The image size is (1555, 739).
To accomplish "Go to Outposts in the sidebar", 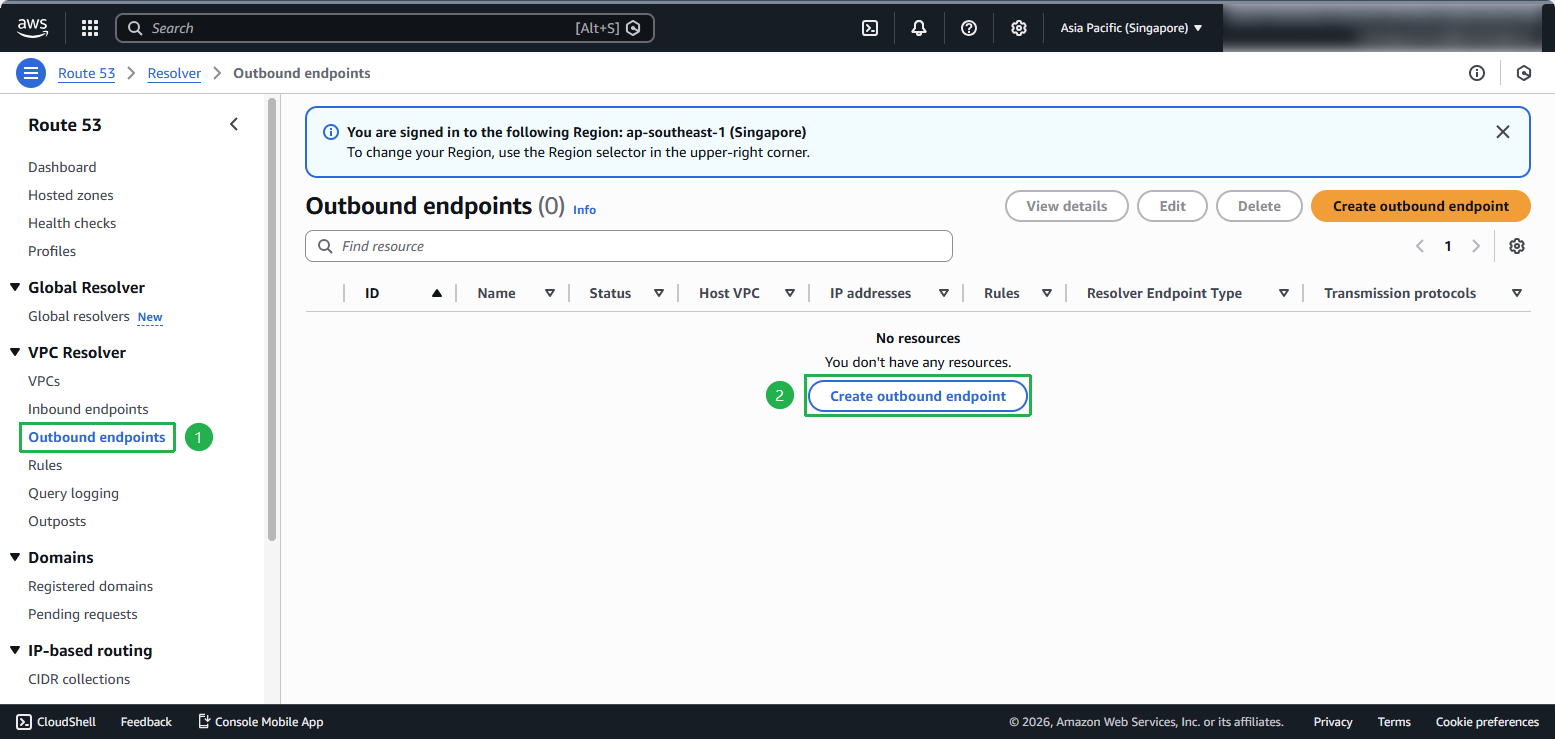I will pyautogui.click(x=57, y=521).
